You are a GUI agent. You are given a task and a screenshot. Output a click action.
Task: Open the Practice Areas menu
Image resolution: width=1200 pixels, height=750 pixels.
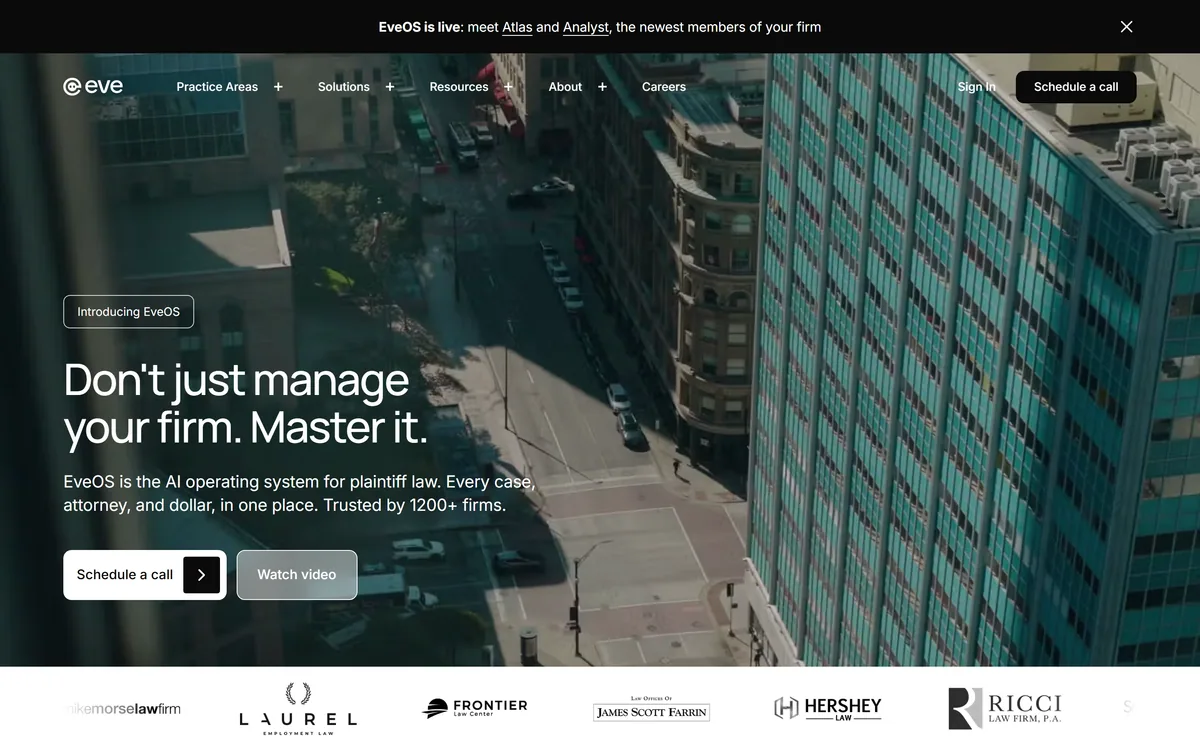click(217, 87)
